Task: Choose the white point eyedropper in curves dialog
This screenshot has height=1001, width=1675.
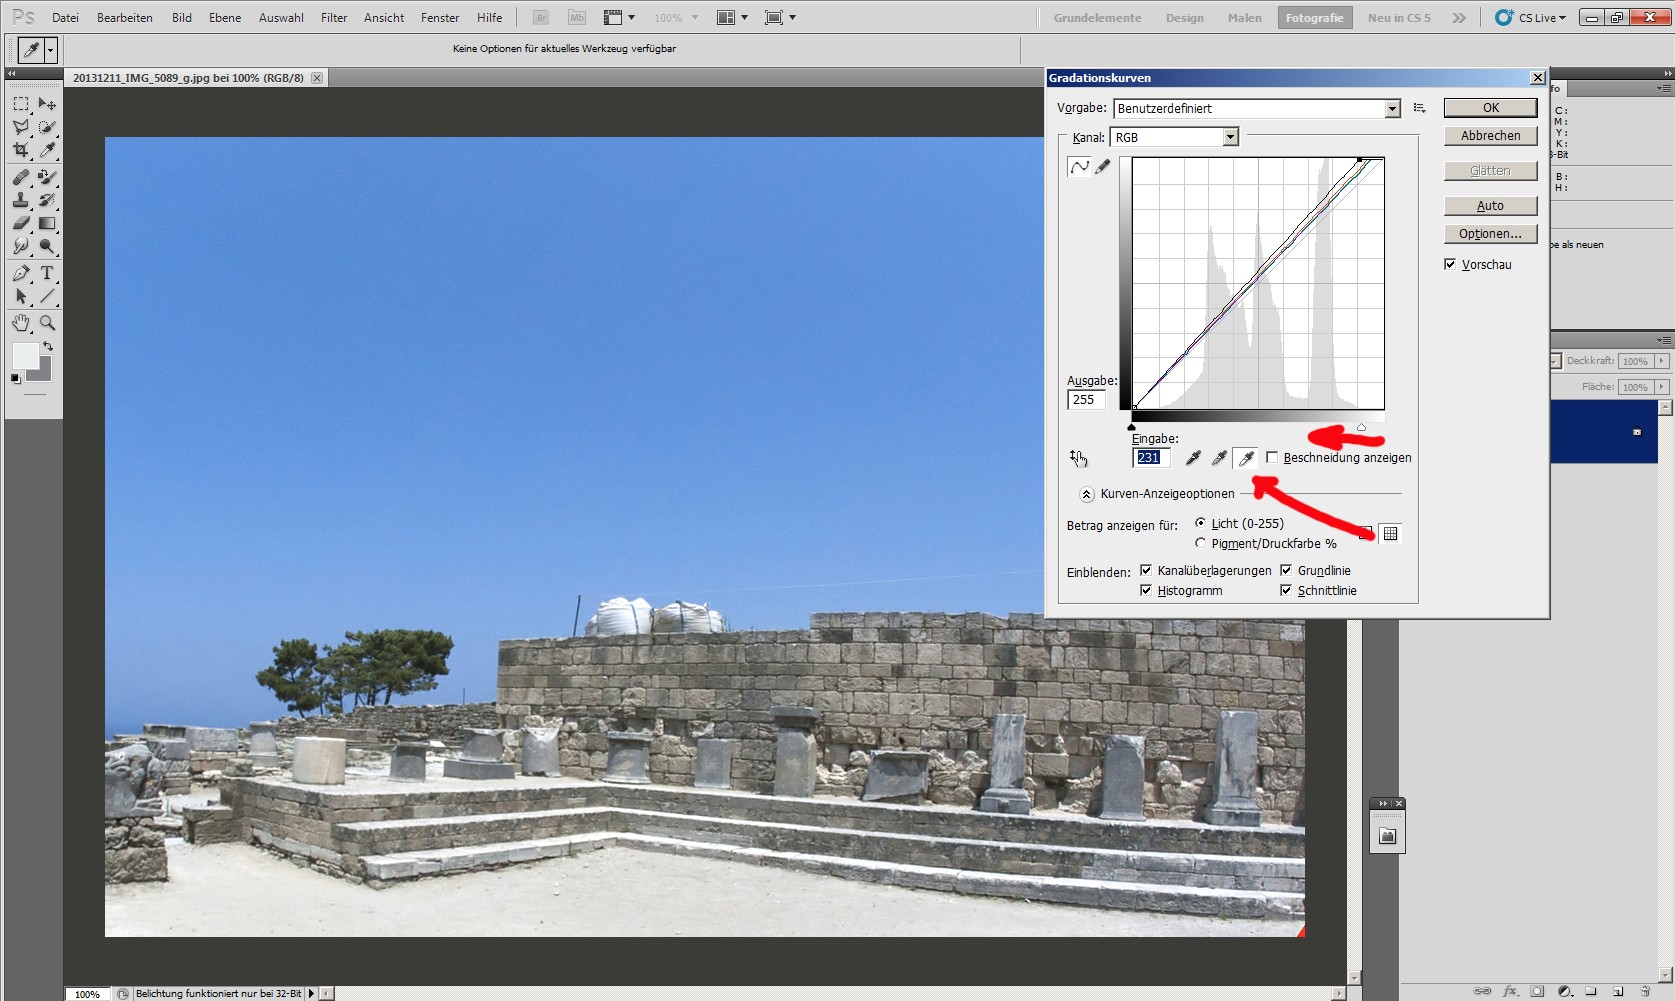Action: 1245,458
